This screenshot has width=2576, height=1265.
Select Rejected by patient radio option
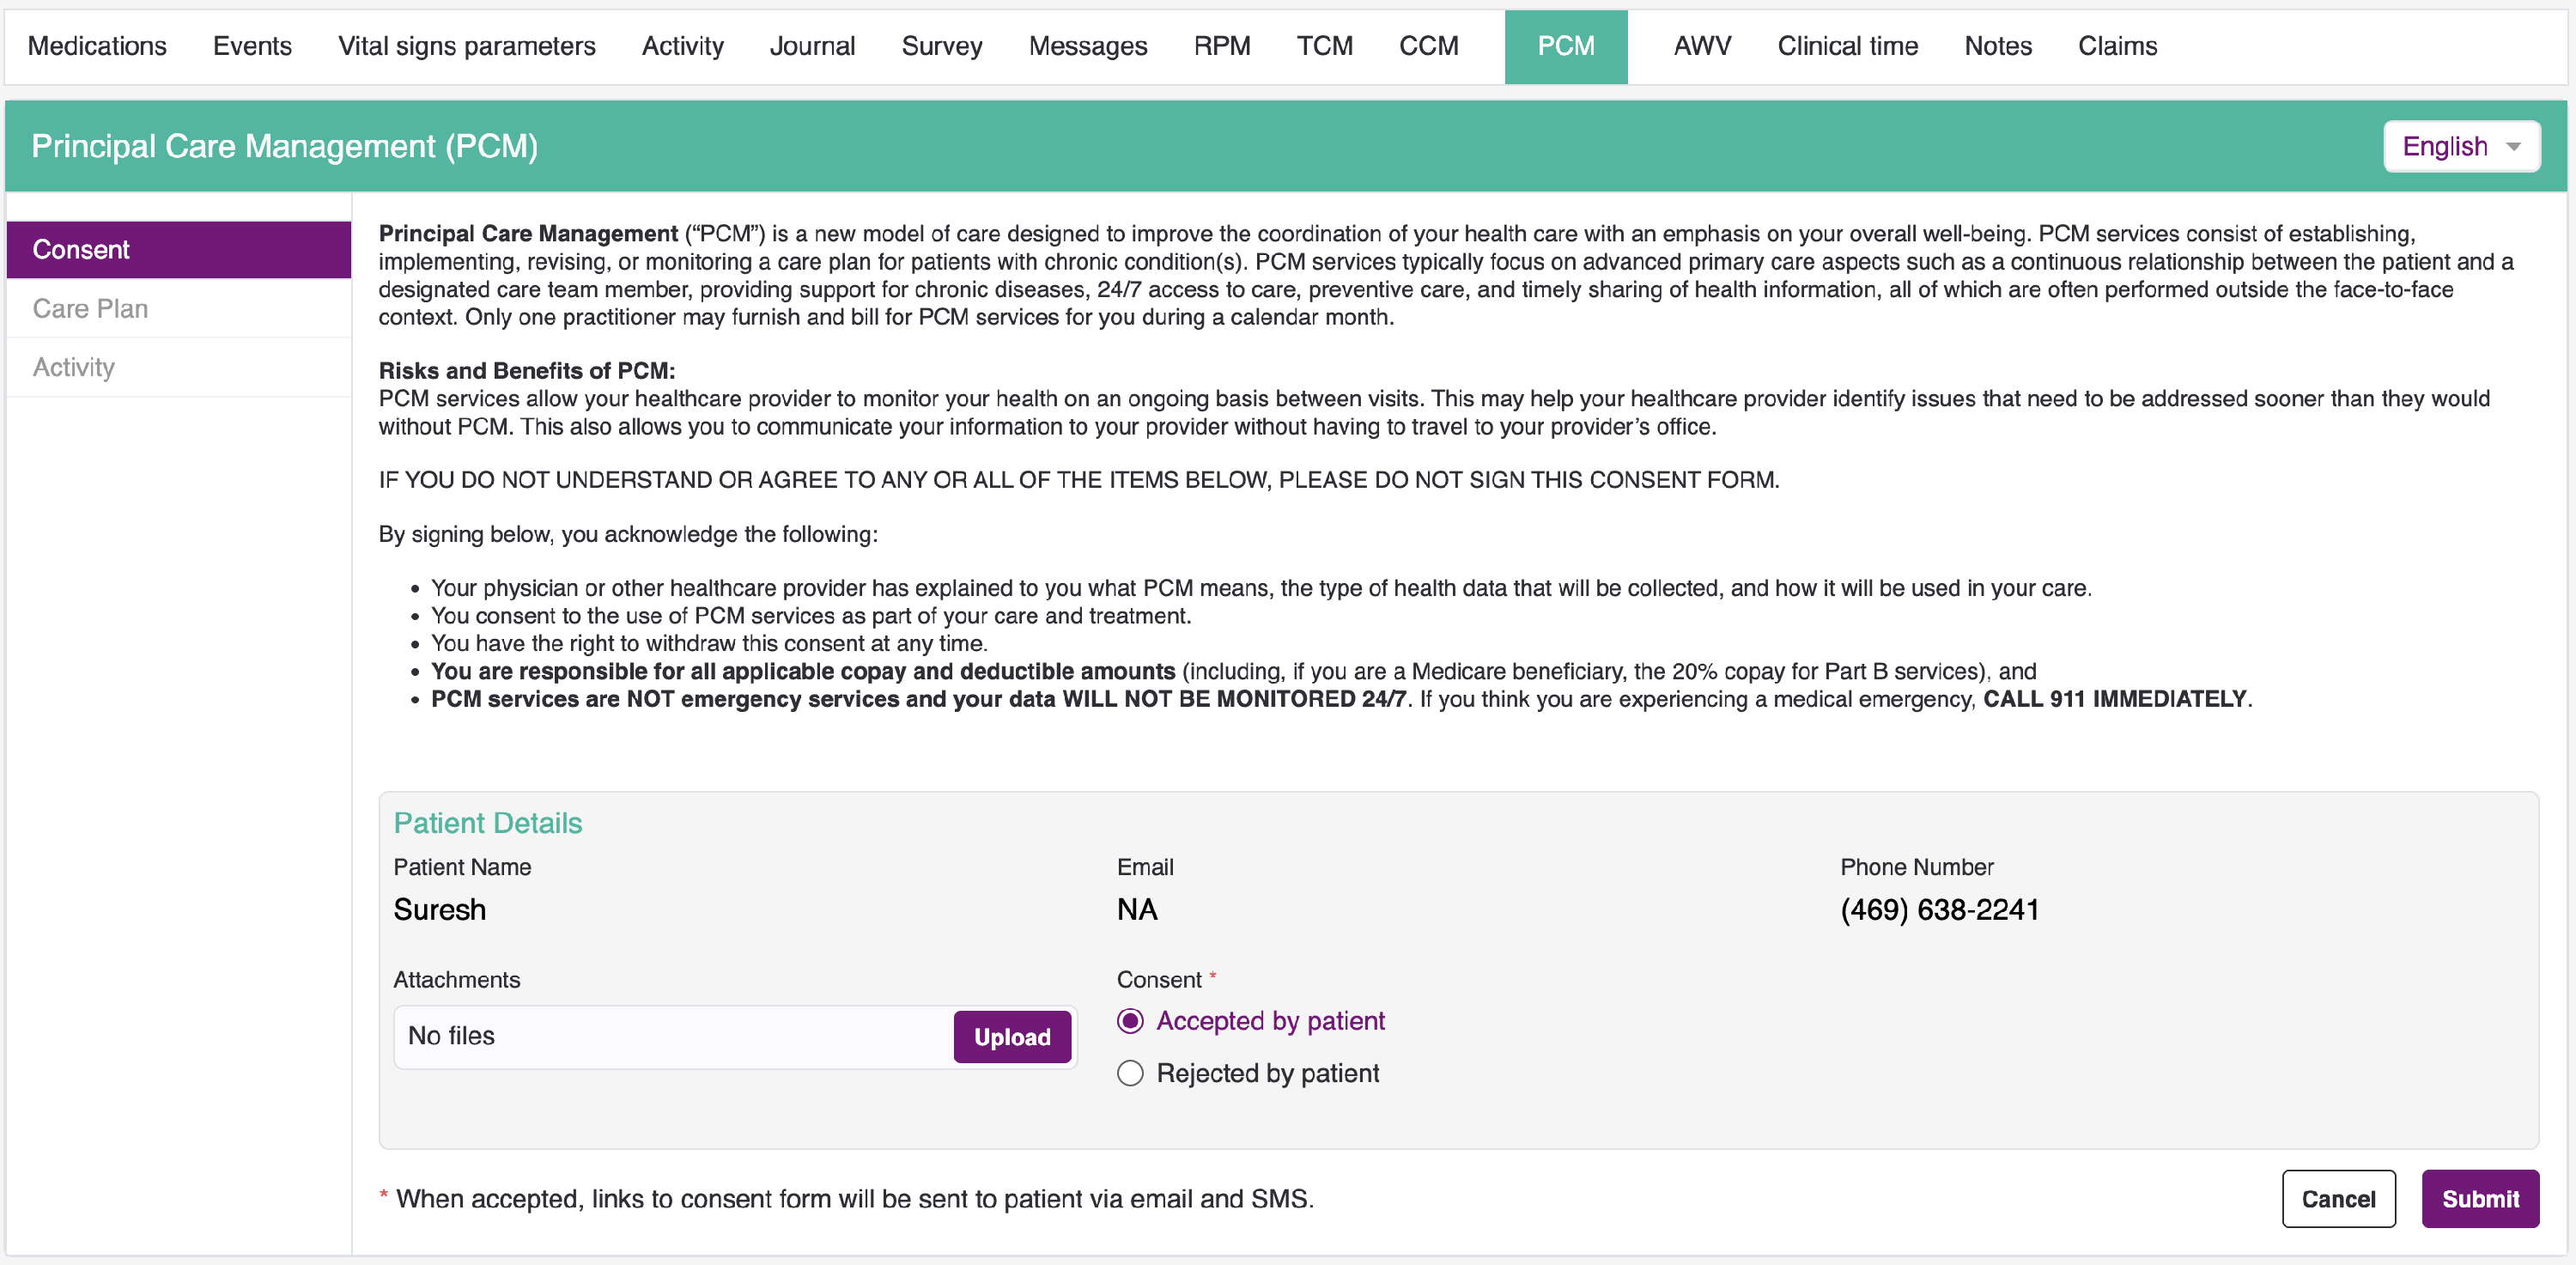point(1130,1073)
